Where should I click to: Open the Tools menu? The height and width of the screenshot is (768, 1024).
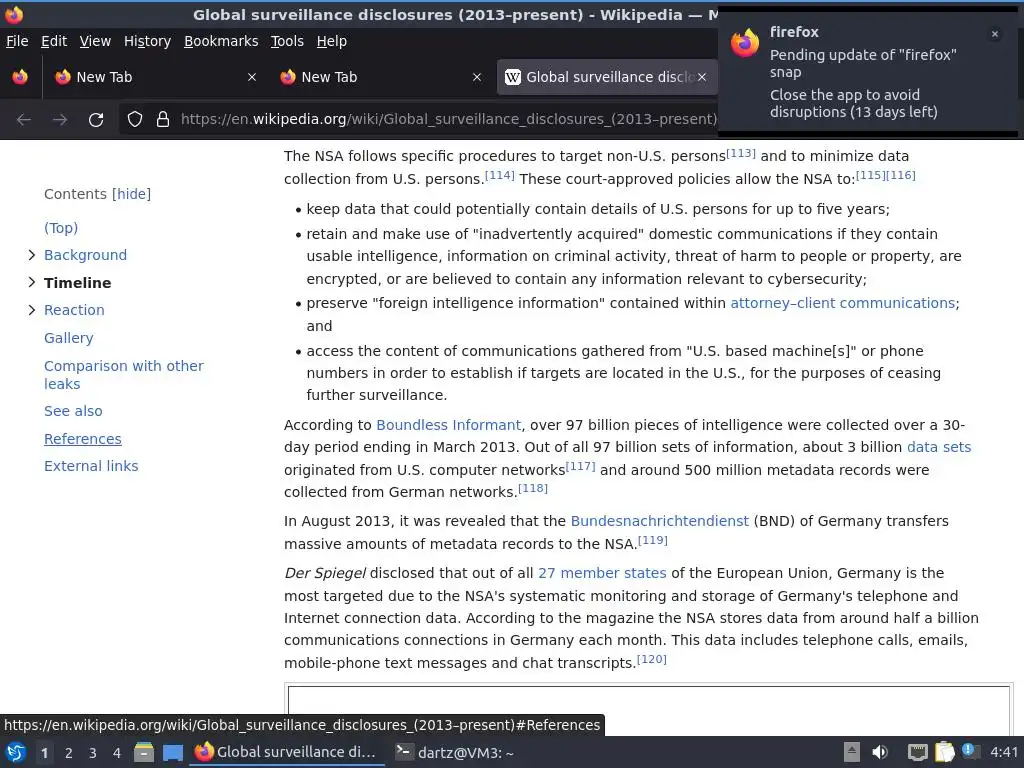click(287, 41)
